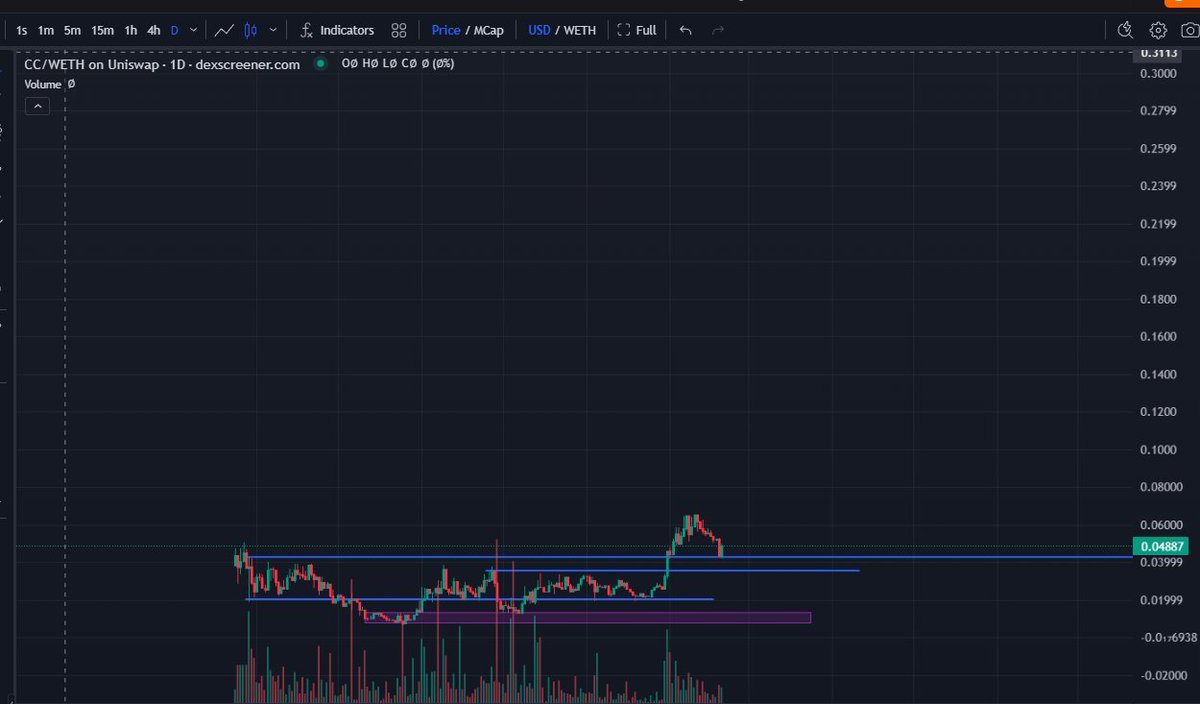Click the current price label 0.04887
This screenshot has width=1200, height=704.
1162,546
